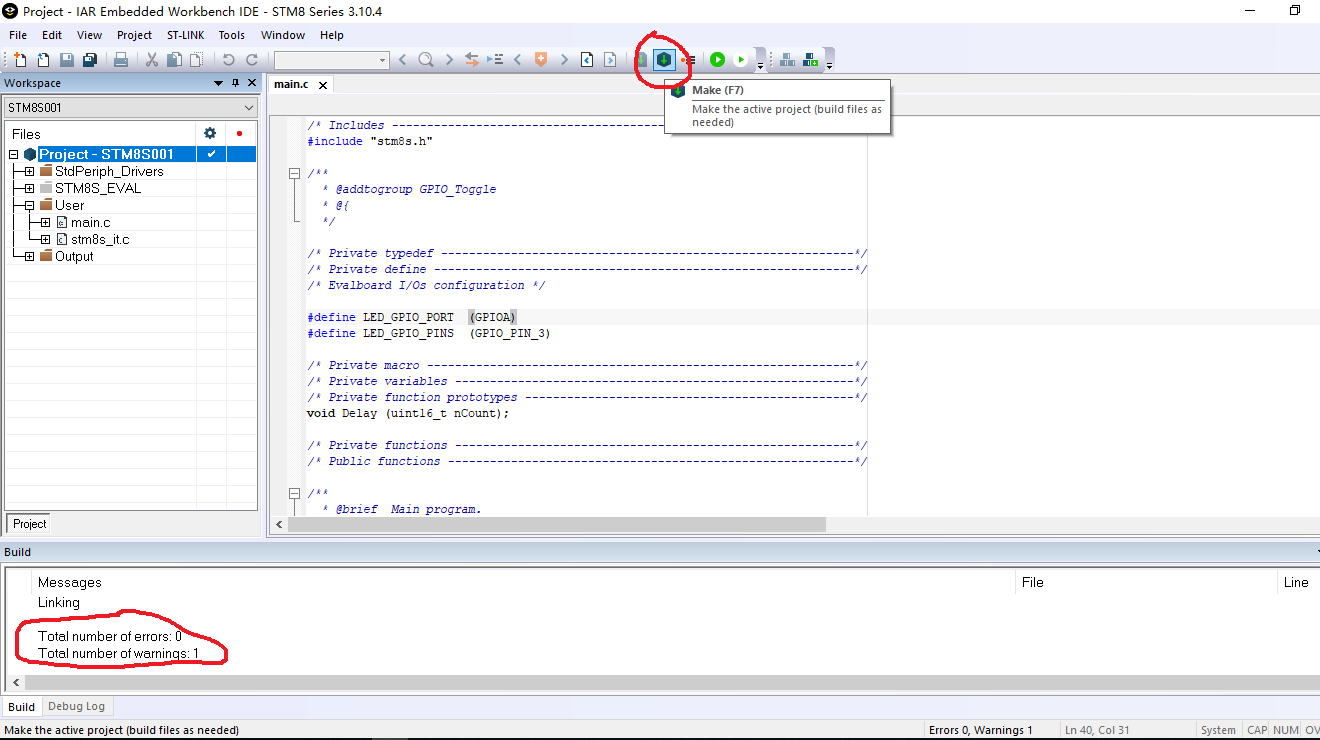
Task: Click the Print toolbar icon
Action: 121,60
